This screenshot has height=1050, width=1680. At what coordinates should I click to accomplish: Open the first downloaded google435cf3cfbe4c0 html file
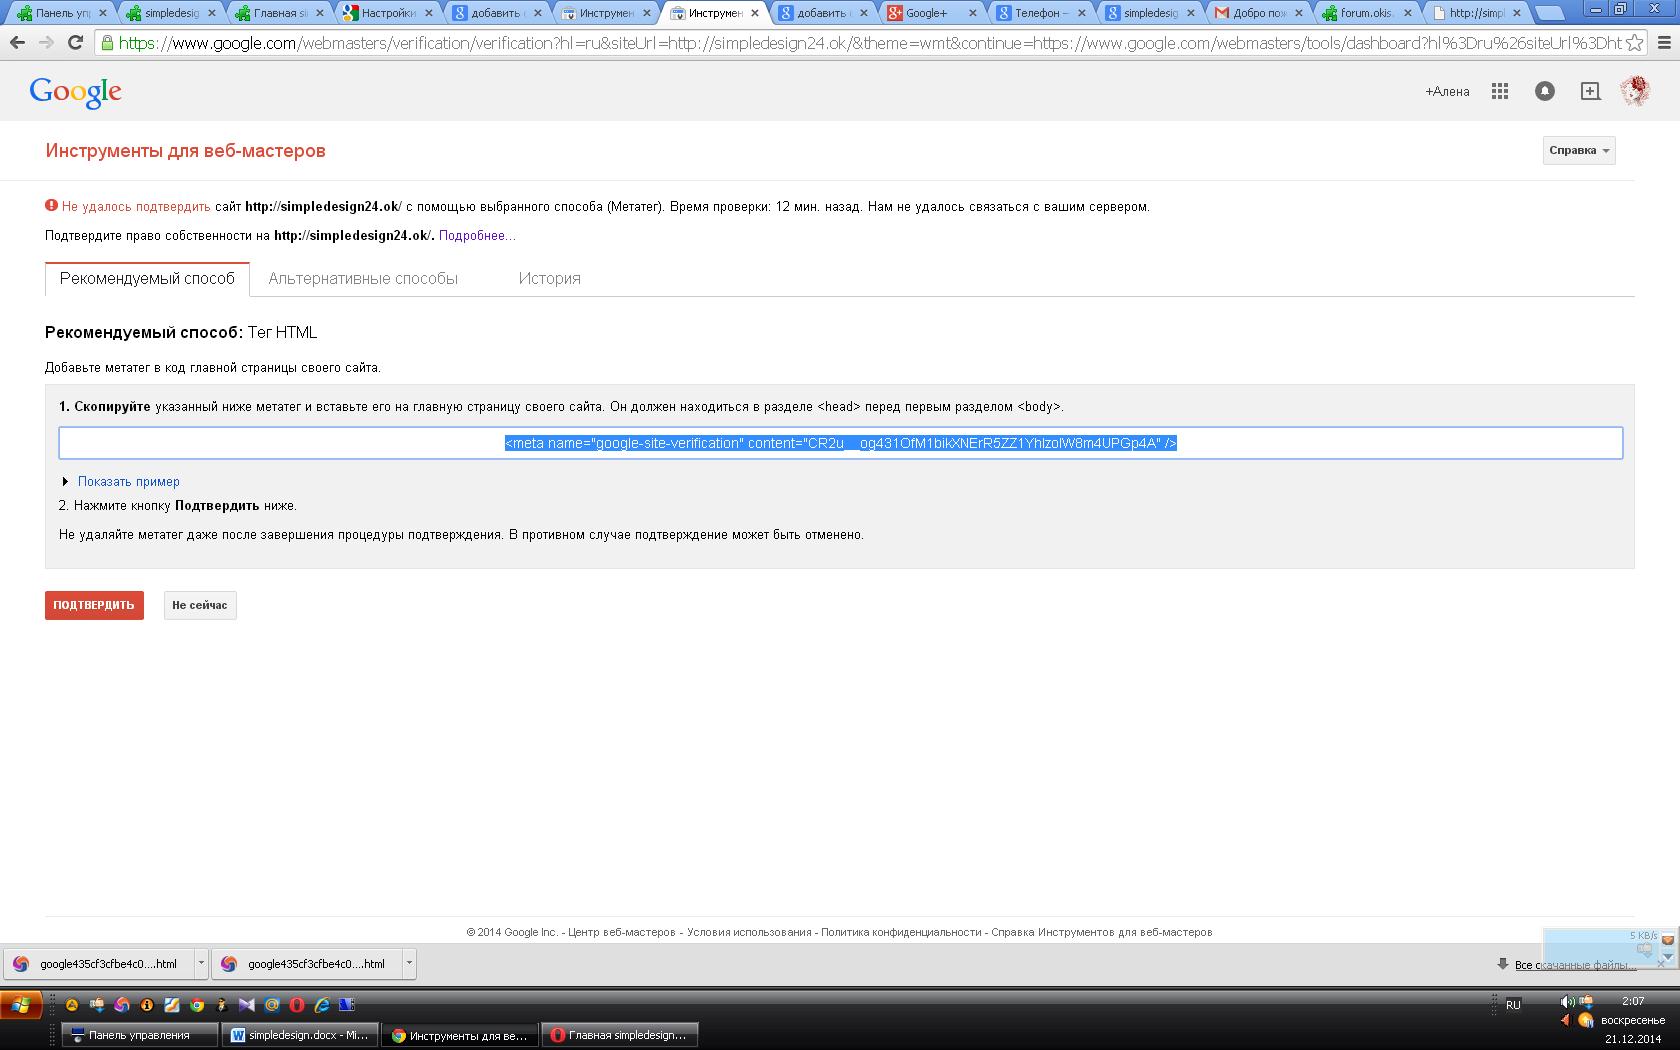(98, 964)
